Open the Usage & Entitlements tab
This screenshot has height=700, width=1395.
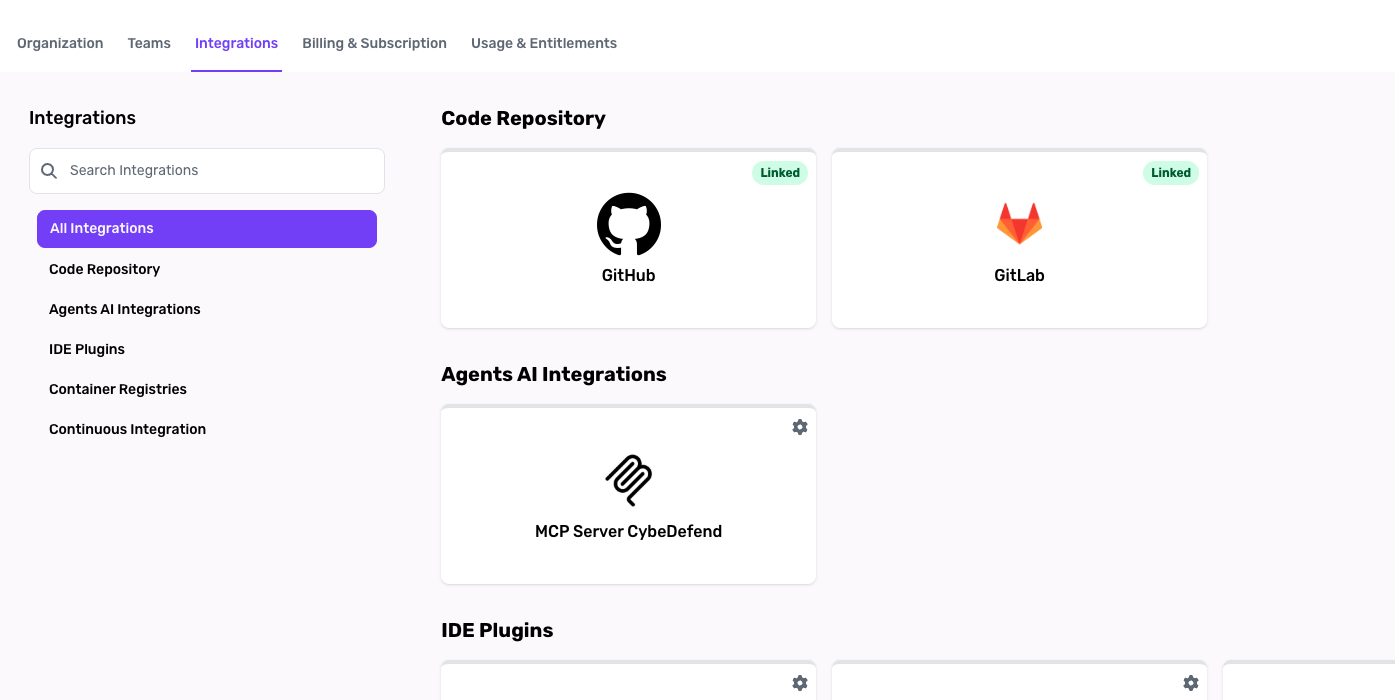(x=544, y=43)
